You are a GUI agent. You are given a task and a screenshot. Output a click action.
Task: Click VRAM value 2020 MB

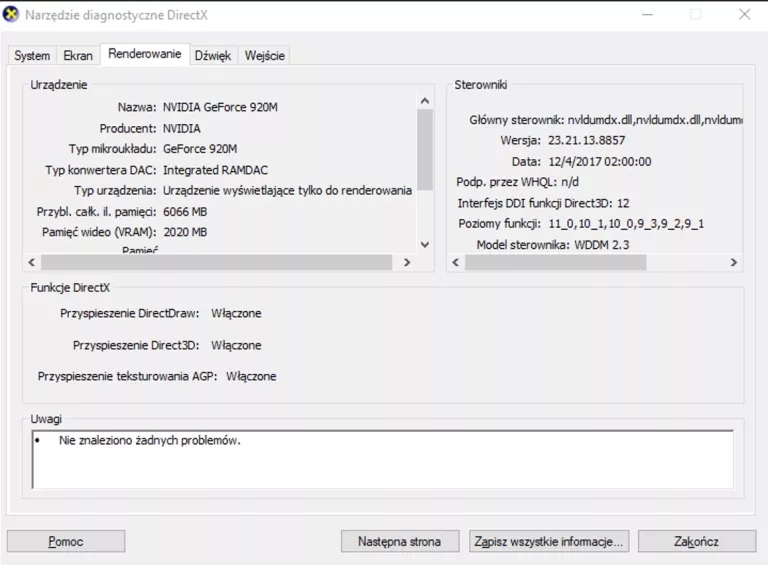click(185, 232)
